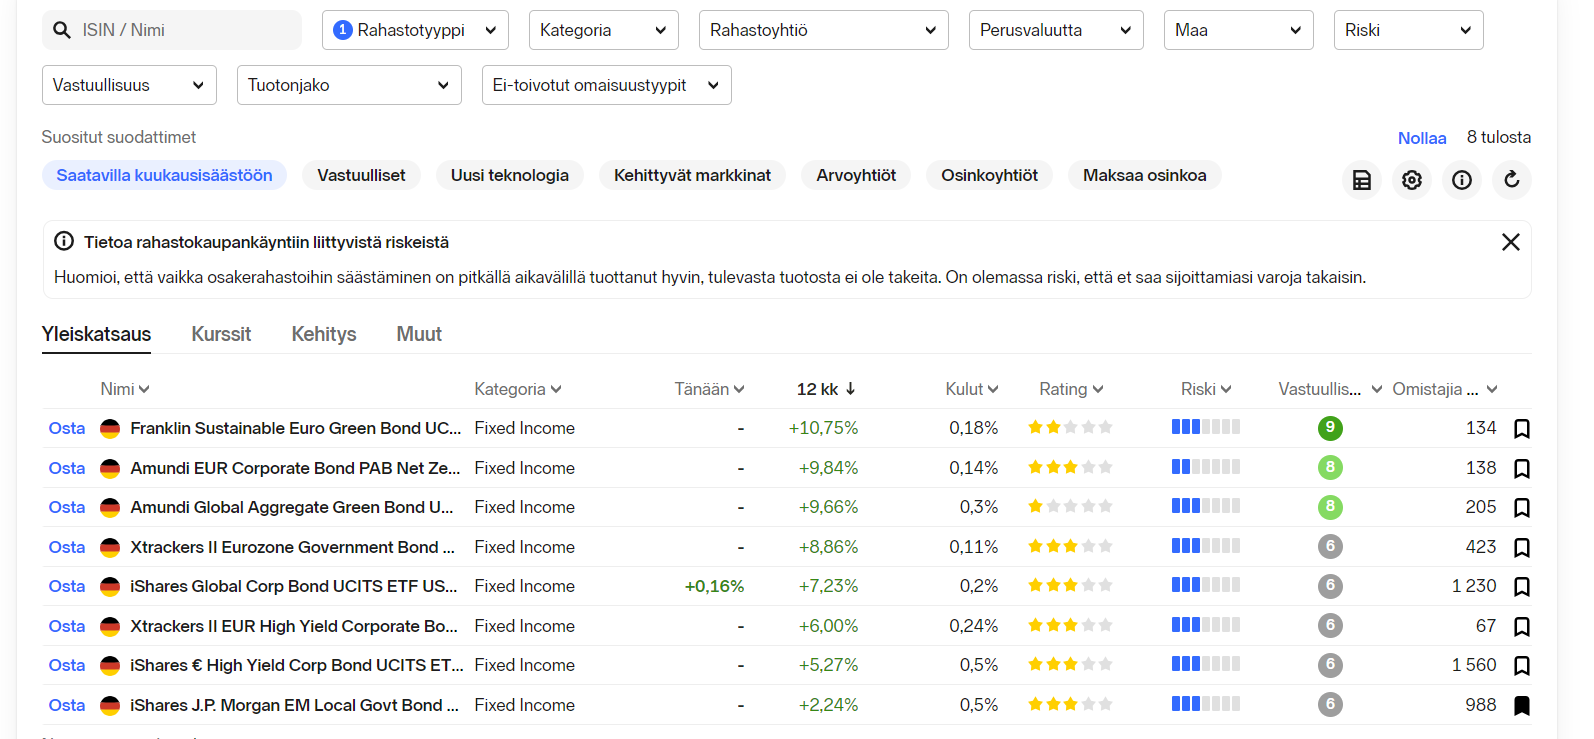The height and width of the screenshot is (739, 1594).
Task: Click Osta for Franklin Sustainable Euro Green Bond
Action: tap(67, 428)
